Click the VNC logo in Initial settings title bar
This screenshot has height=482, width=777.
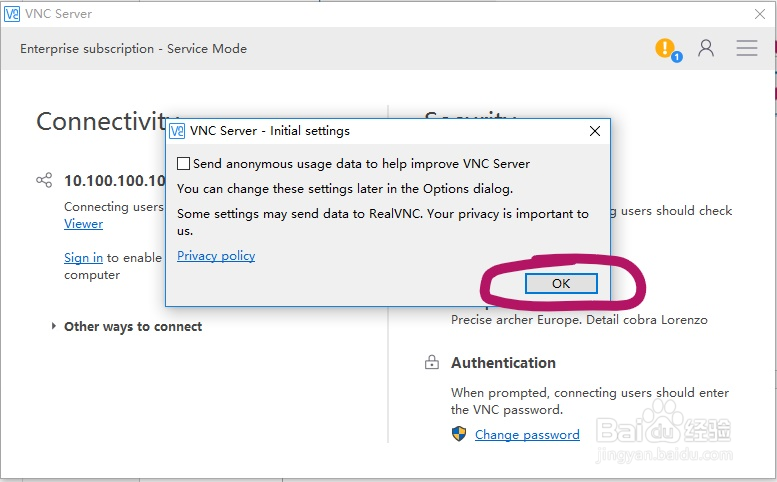pos(177,131)
